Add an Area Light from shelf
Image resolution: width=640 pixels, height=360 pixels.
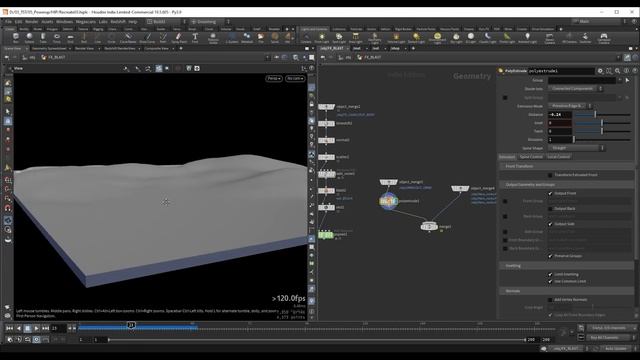(x=356, y=38)
